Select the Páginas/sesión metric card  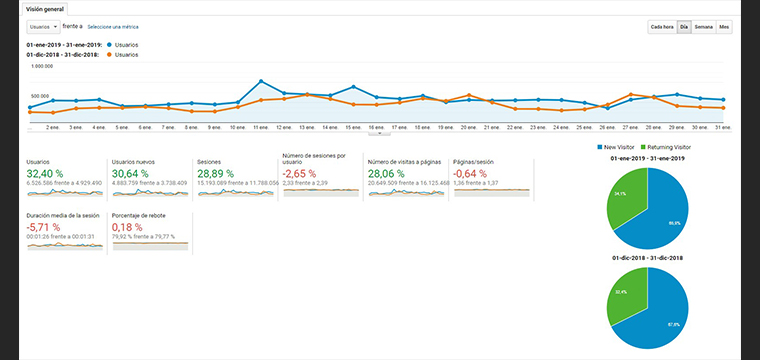coord(491,179)
